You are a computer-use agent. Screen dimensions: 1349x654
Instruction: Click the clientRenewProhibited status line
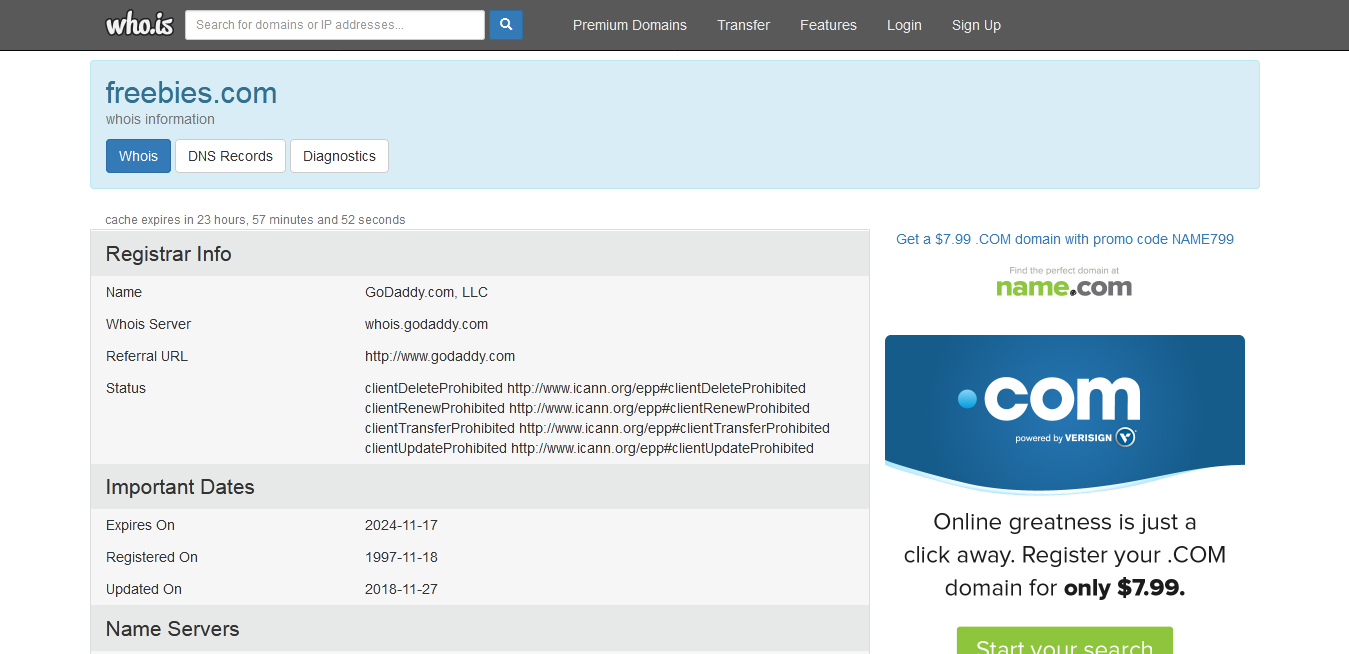[x=587, y=408]
